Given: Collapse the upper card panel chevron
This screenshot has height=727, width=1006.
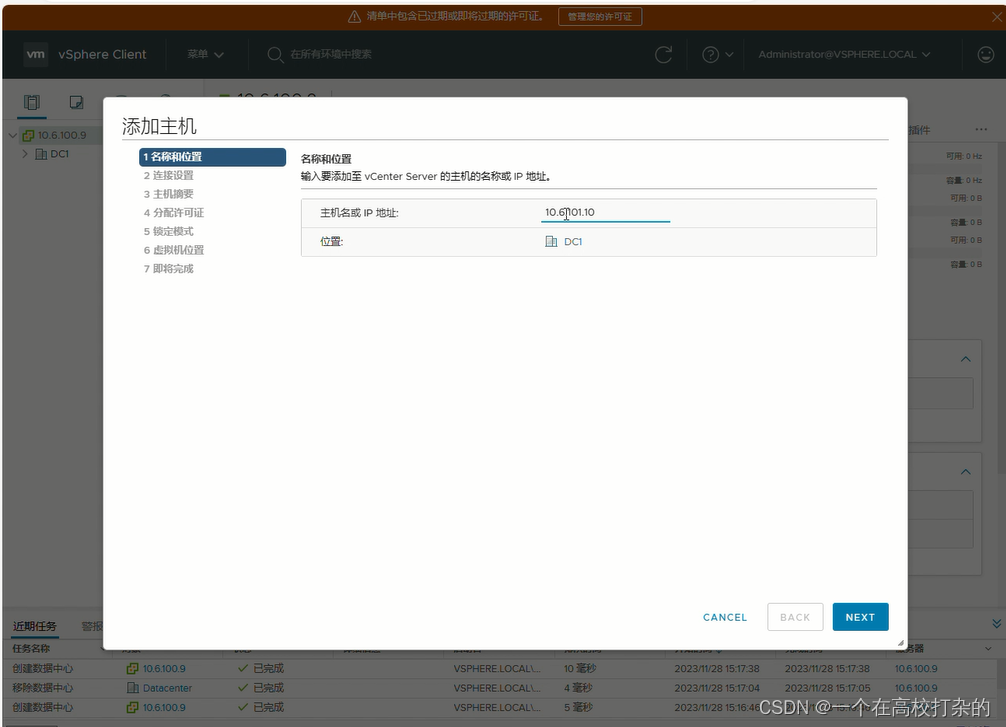Looking at the screenshot, I should pos(966,359).
